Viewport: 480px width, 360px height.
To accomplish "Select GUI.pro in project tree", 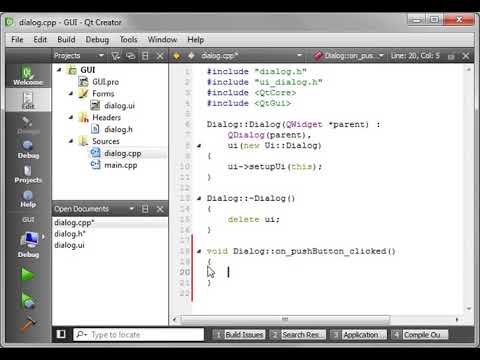I will 105,82.
